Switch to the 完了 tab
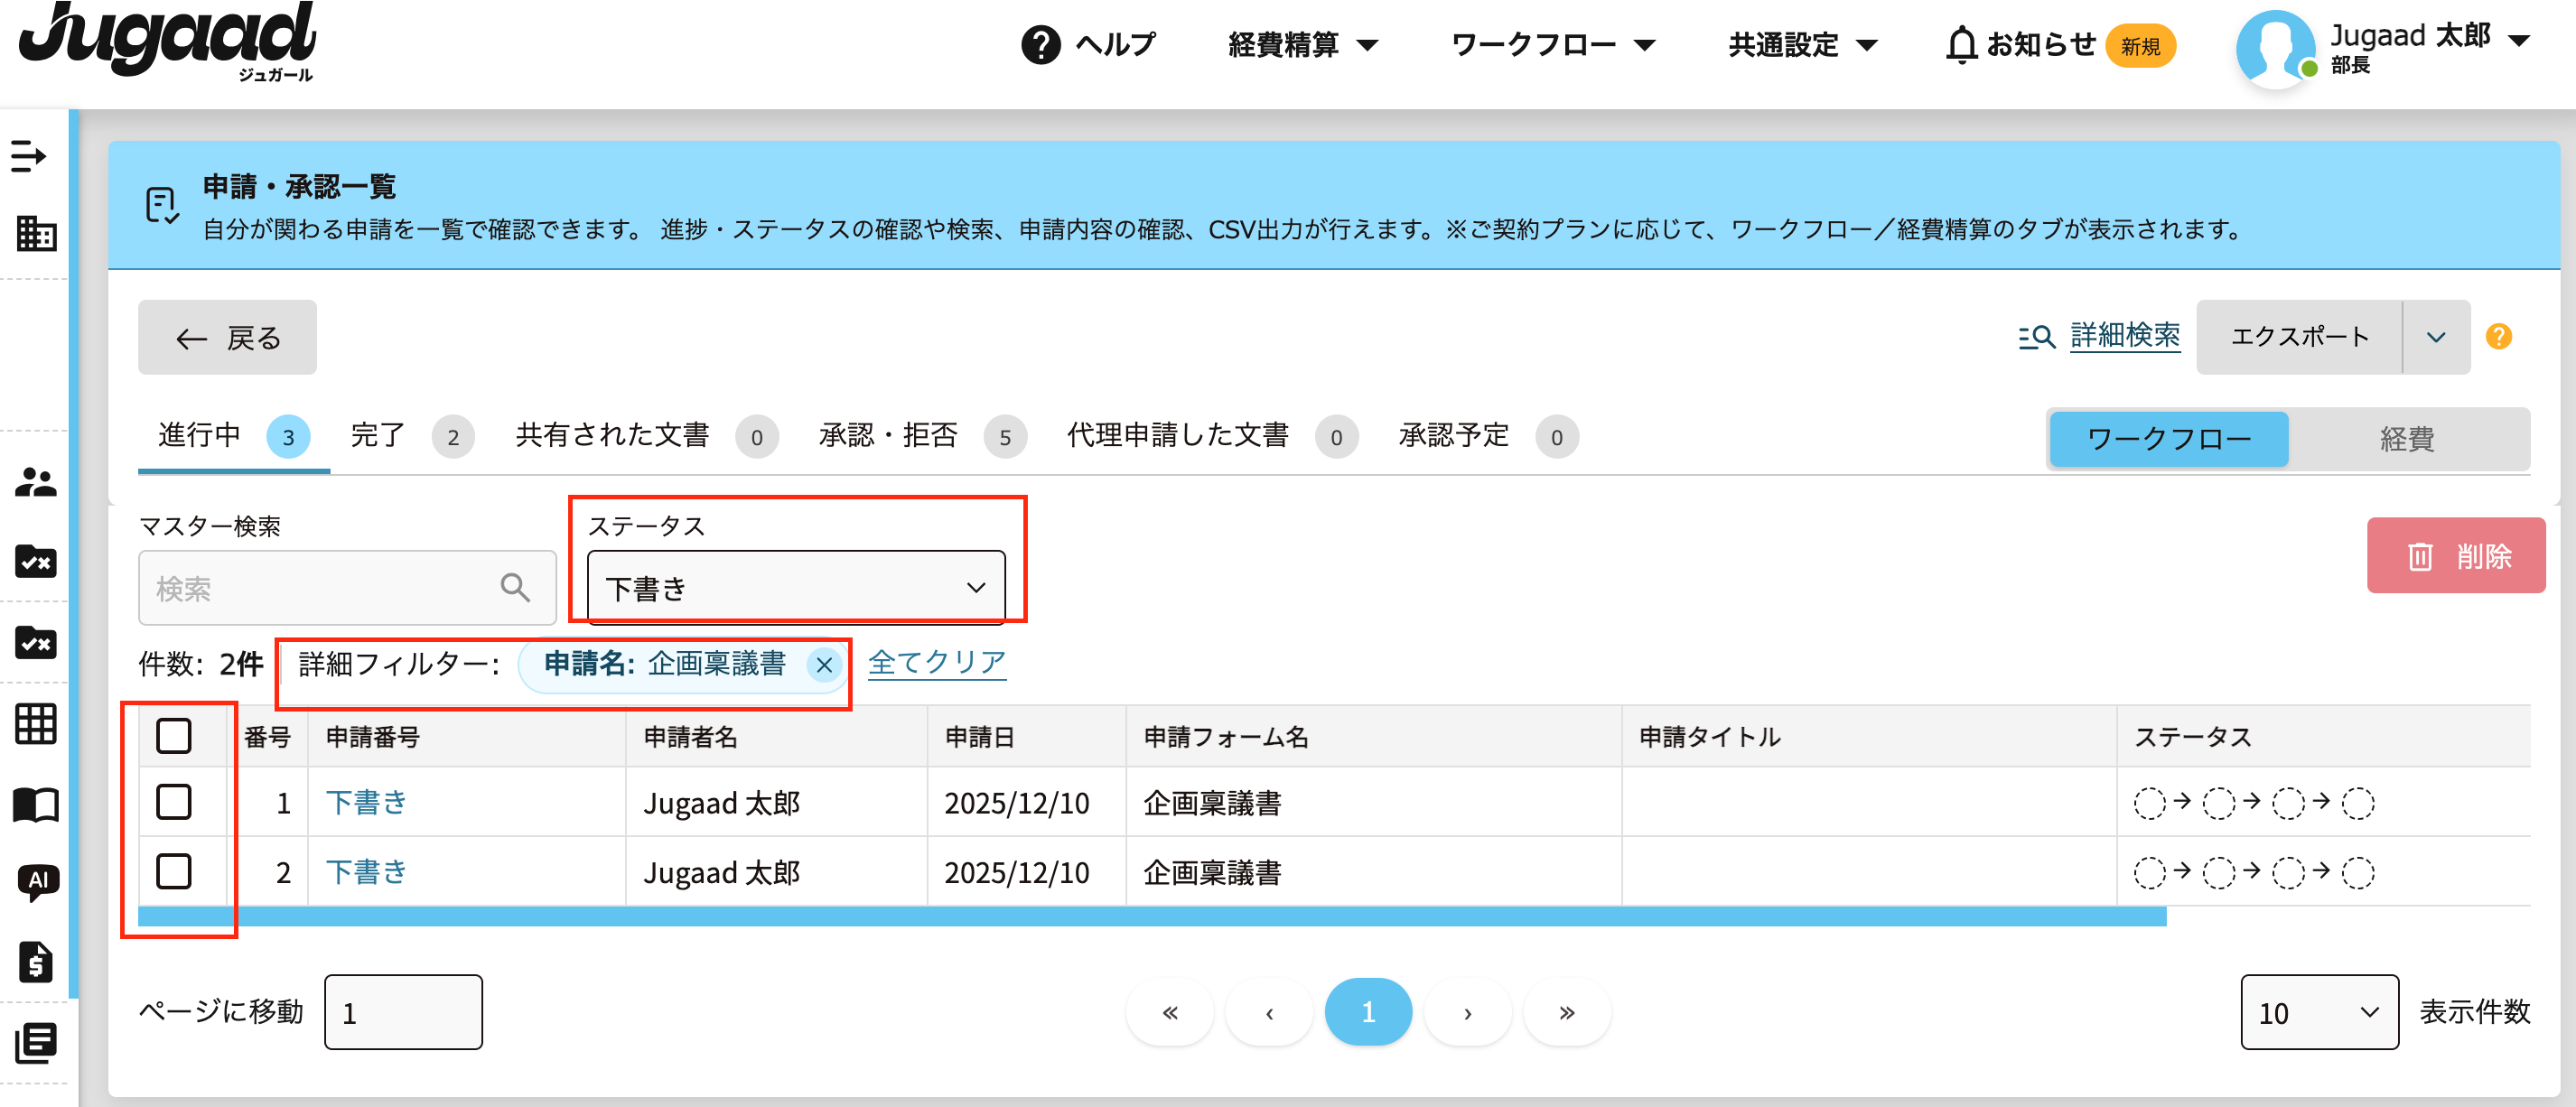This screenshot has width=2576, height=1107. tap(378, 436)
